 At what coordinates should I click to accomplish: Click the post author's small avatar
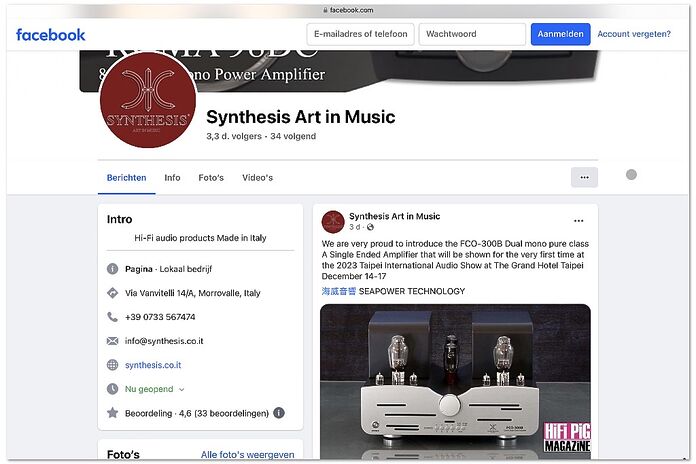point(333,222)
